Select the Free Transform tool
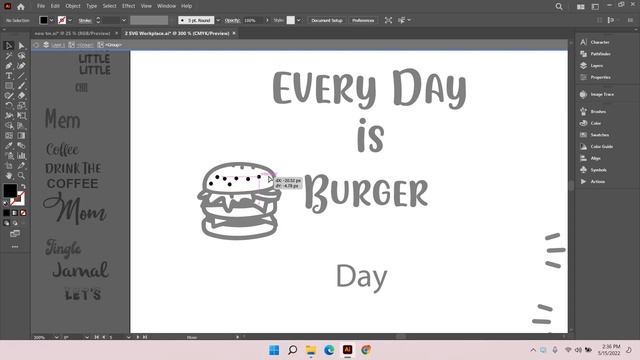The image size is (640, 360). tap(21, 116)
